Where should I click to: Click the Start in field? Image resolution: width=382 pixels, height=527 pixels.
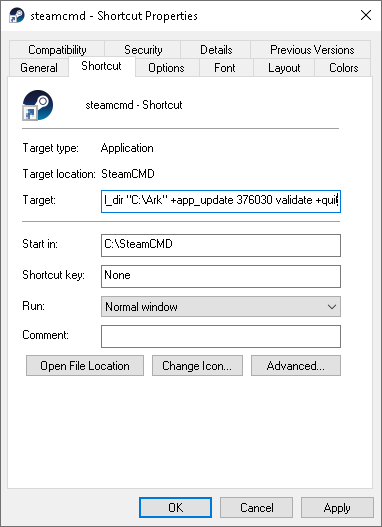[221, 245]
